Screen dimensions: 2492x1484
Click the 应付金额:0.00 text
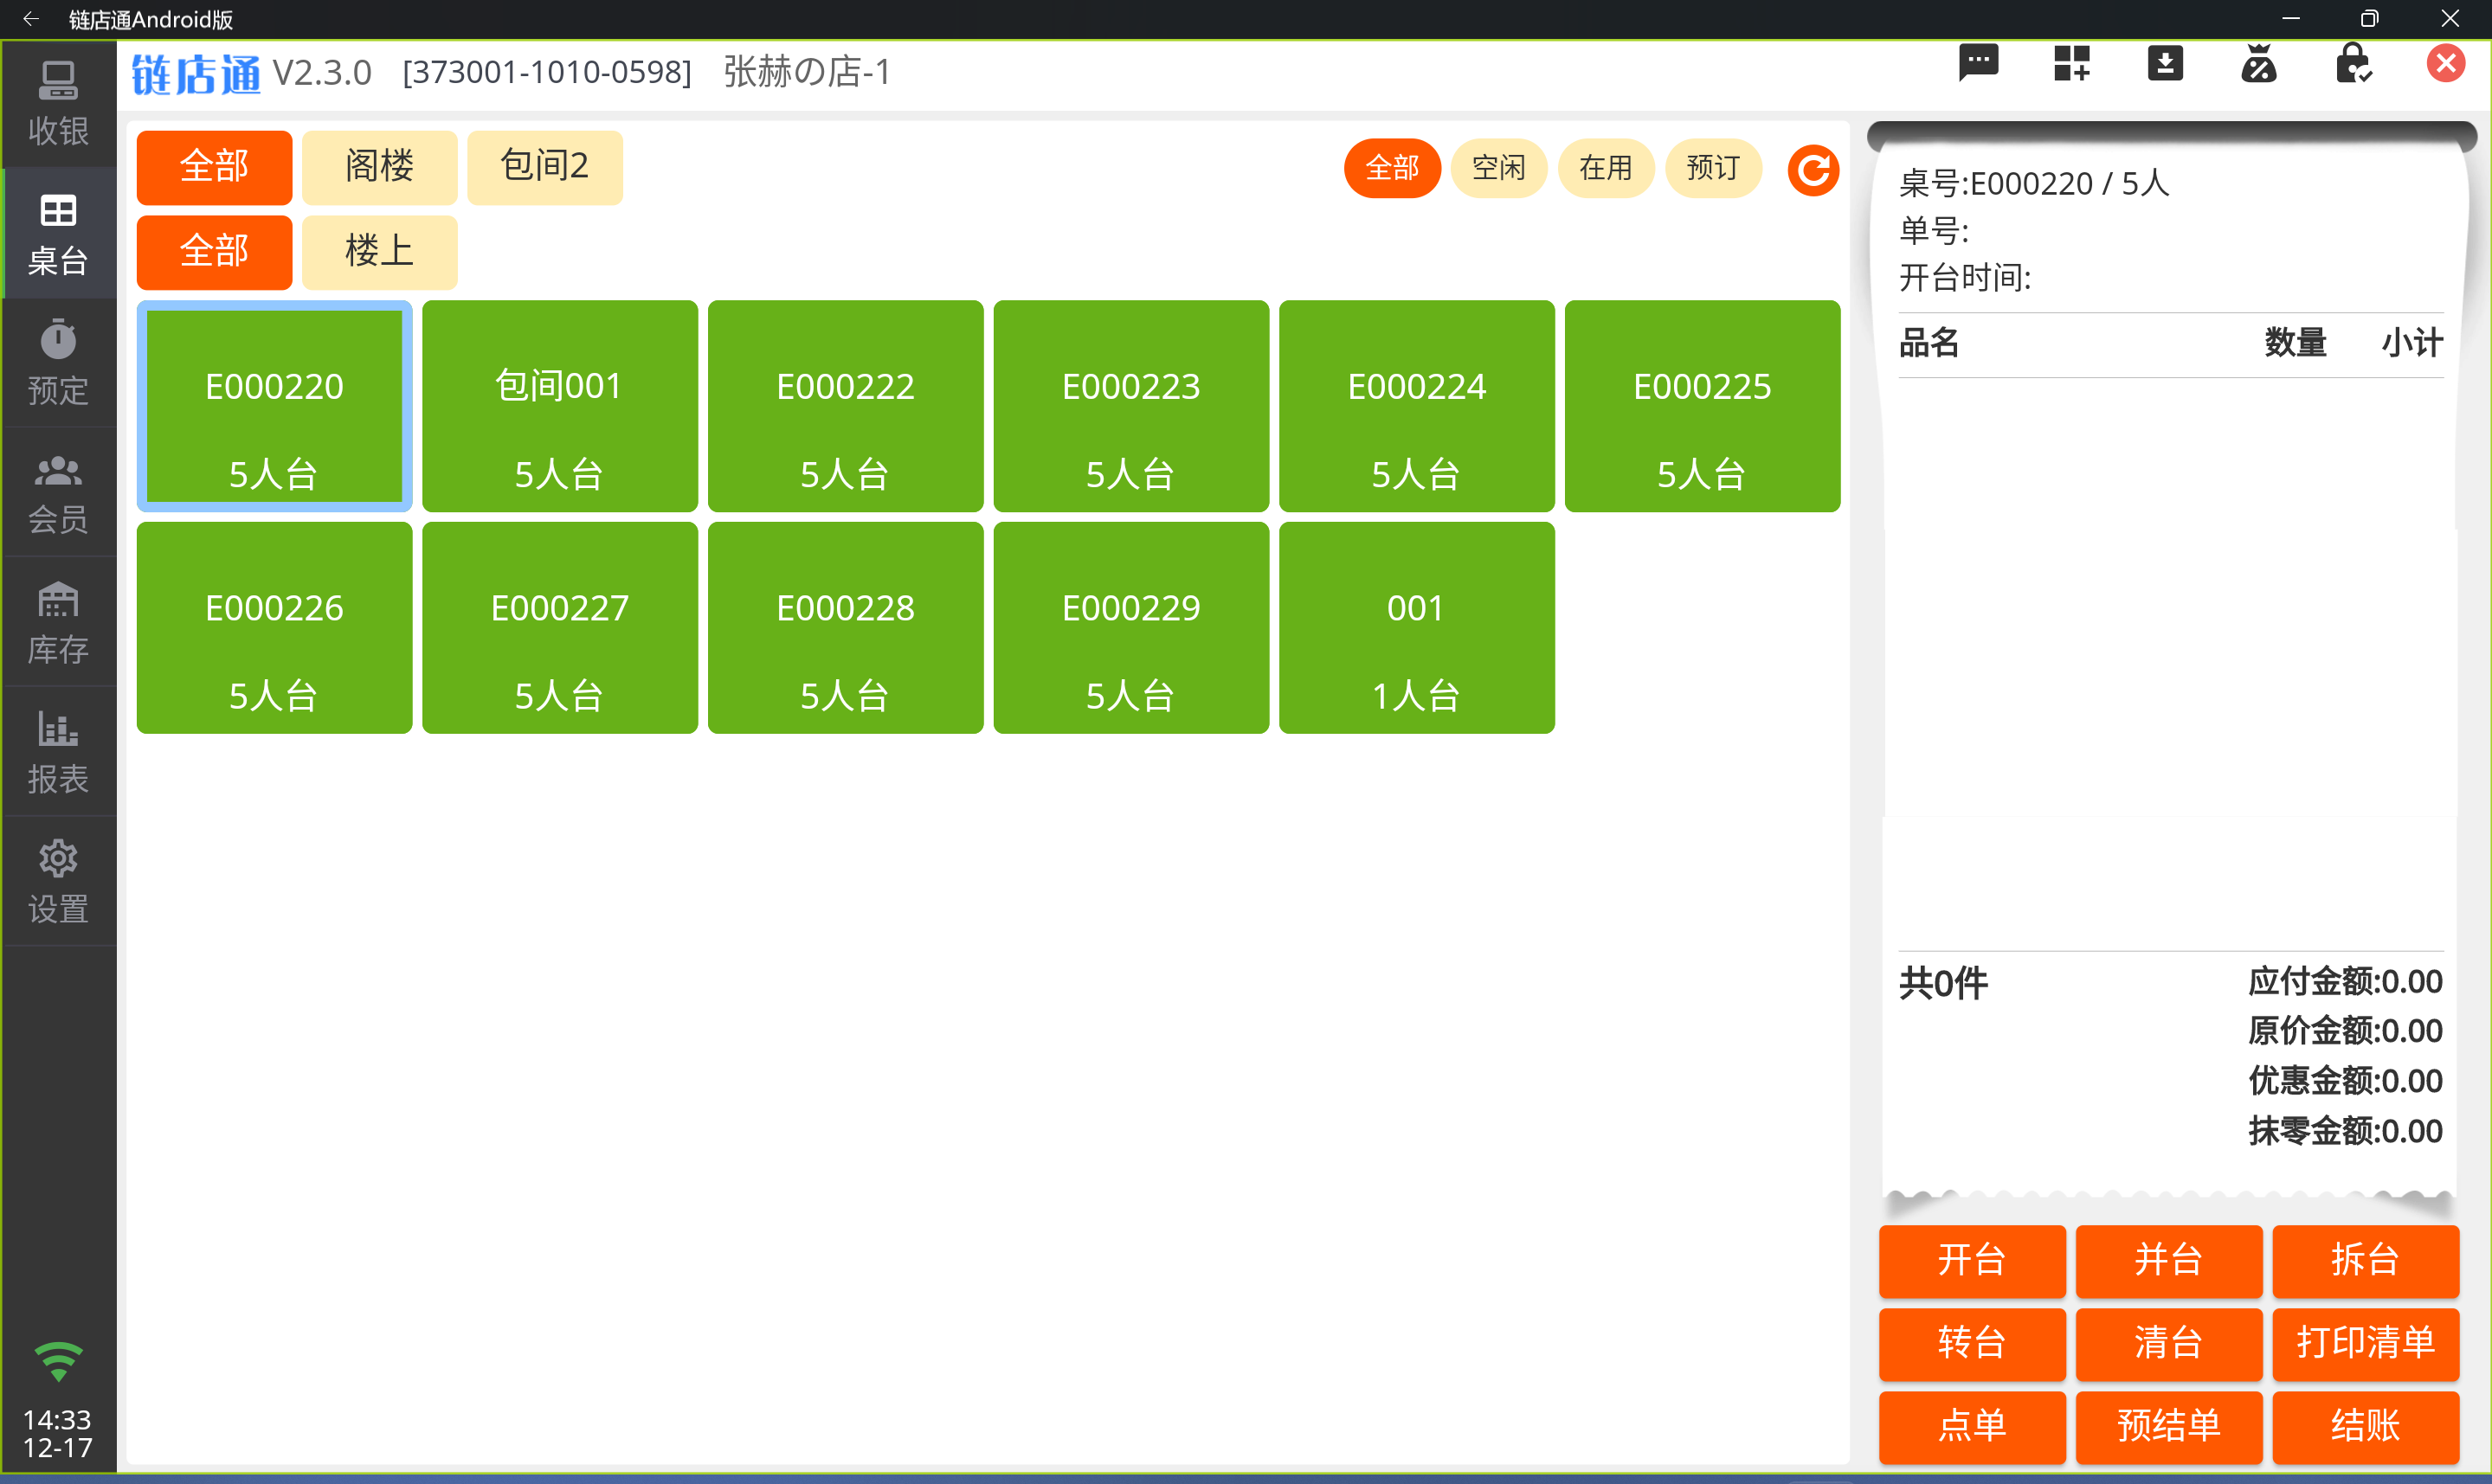tap(2345, 982)
